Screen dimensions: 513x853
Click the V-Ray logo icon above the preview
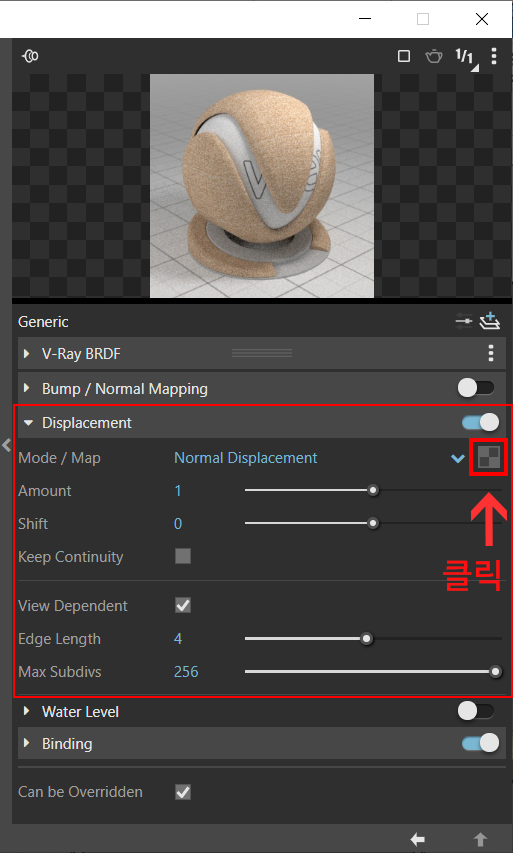[30, 55]
